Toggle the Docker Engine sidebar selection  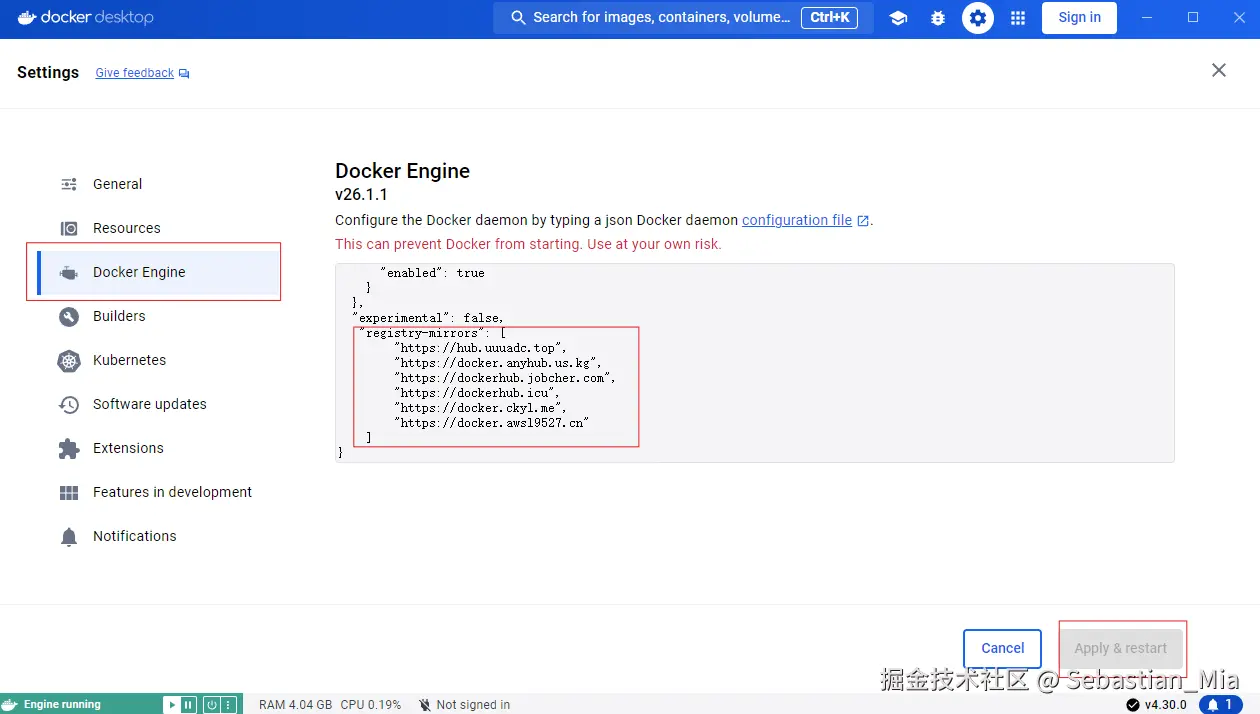(138, 271)
